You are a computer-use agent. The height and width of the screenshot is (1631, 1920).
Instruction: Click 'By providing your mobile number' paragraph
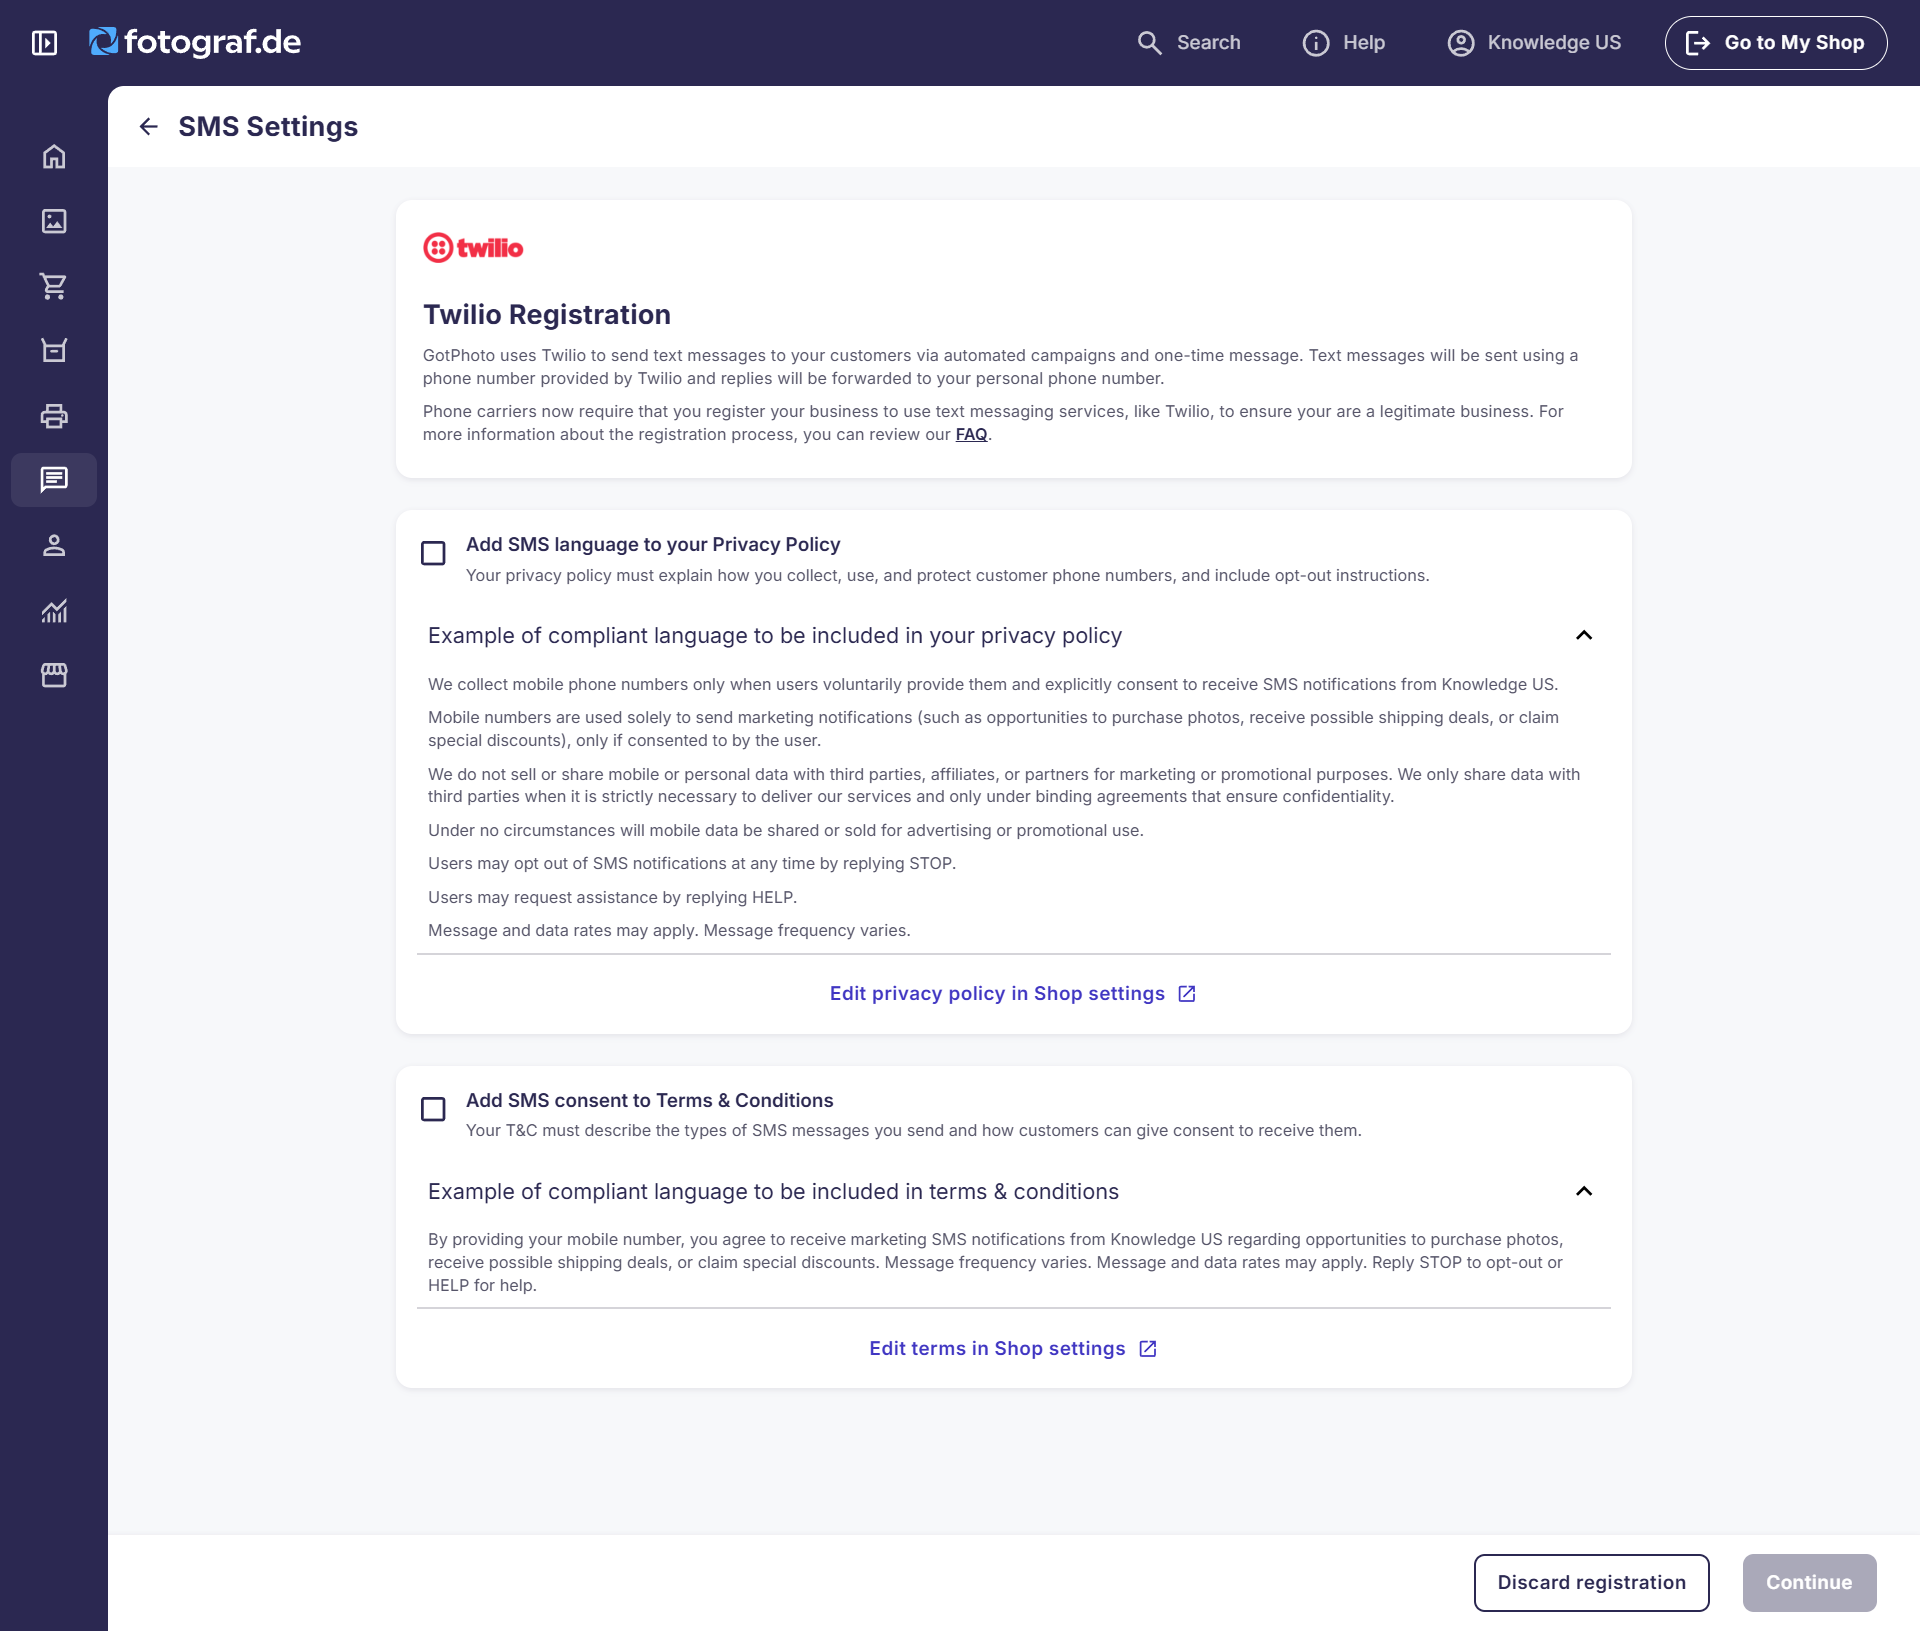click(x=996, y=1263)
